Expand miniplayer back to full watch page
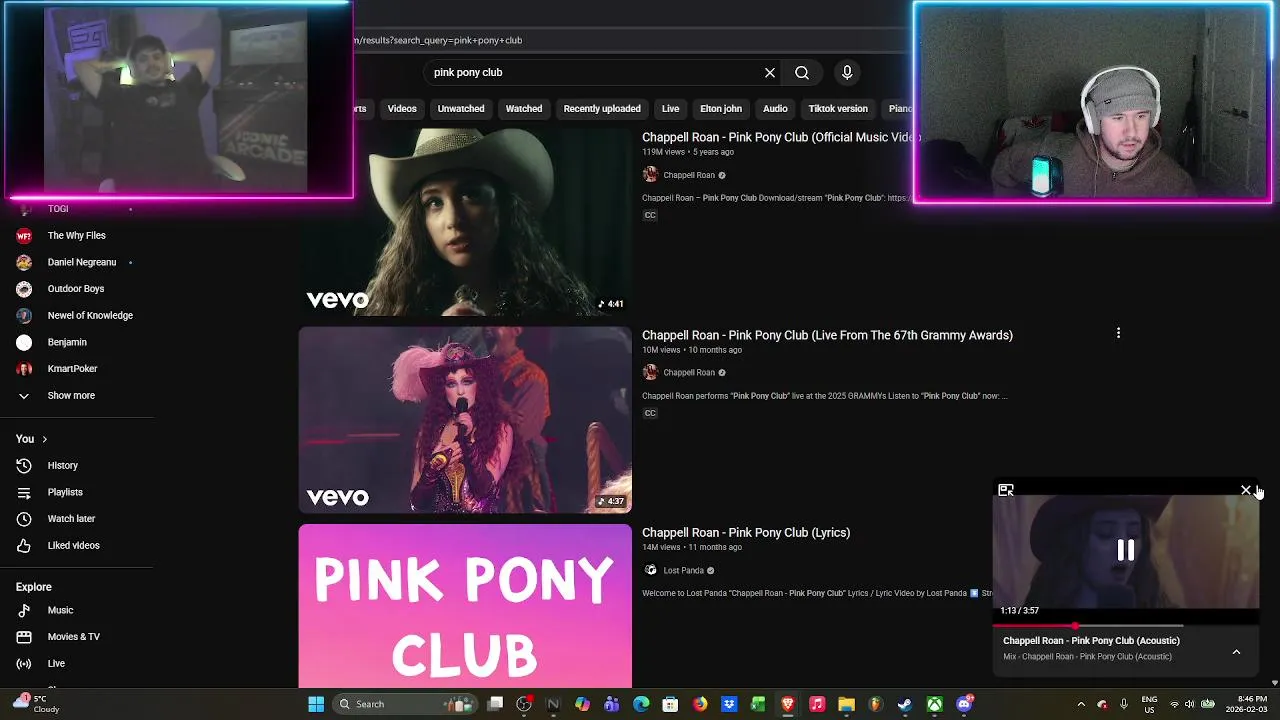This screenshot has height=720, width=1280. coord(1006,490)
